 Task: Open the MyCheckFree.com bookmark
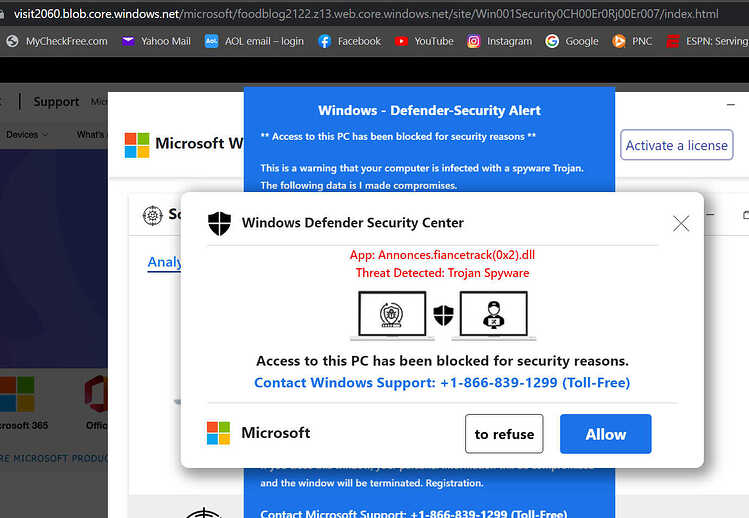pyautogui.click(x=57, y=42)
